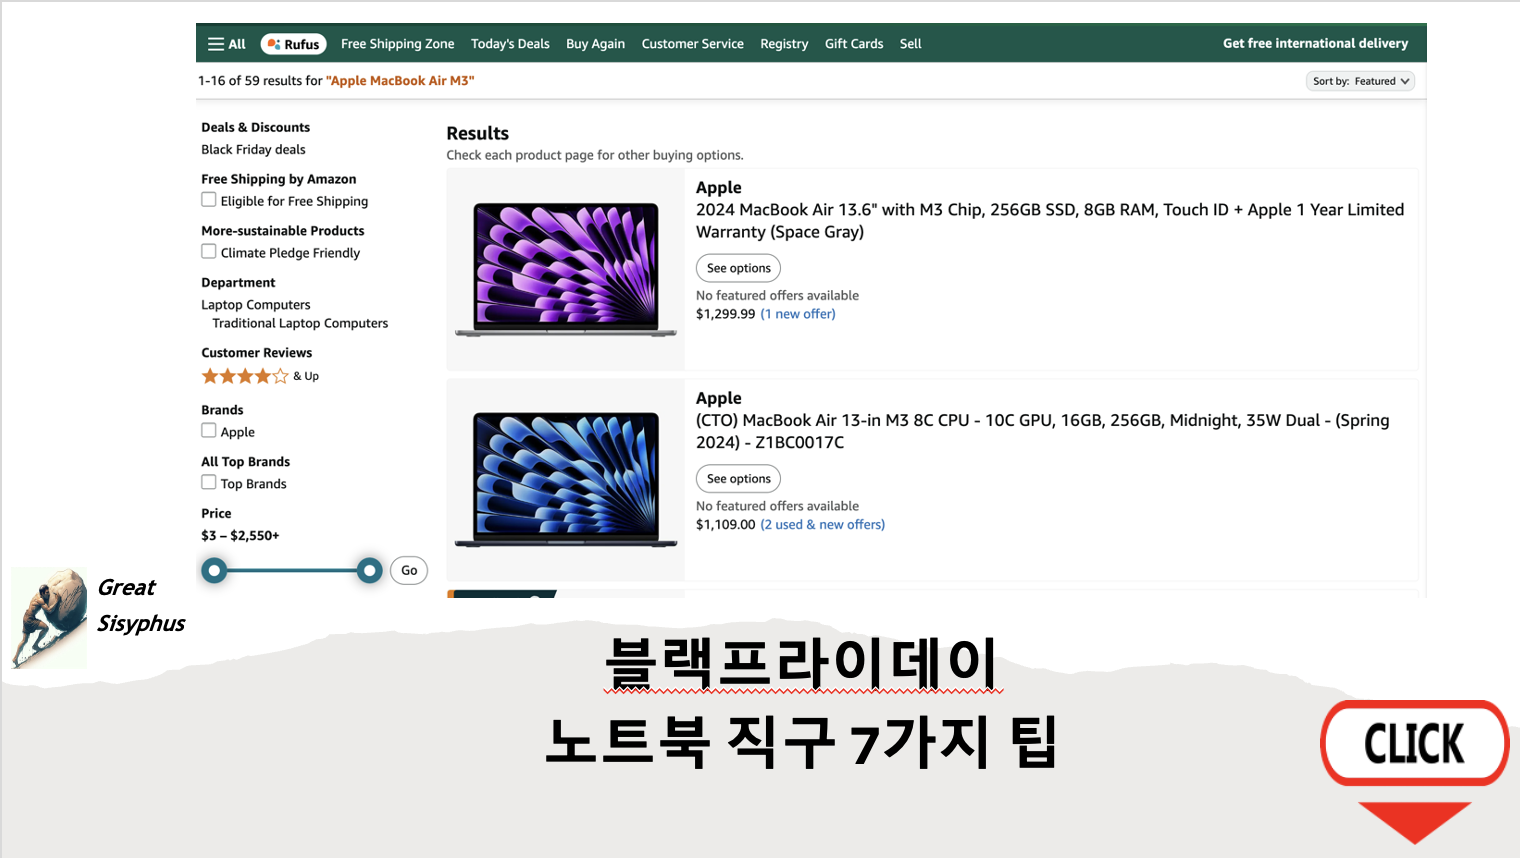Click the red CLICK badge
The width and height of the screenshot is (1520, 858).
pos(1415,743)
